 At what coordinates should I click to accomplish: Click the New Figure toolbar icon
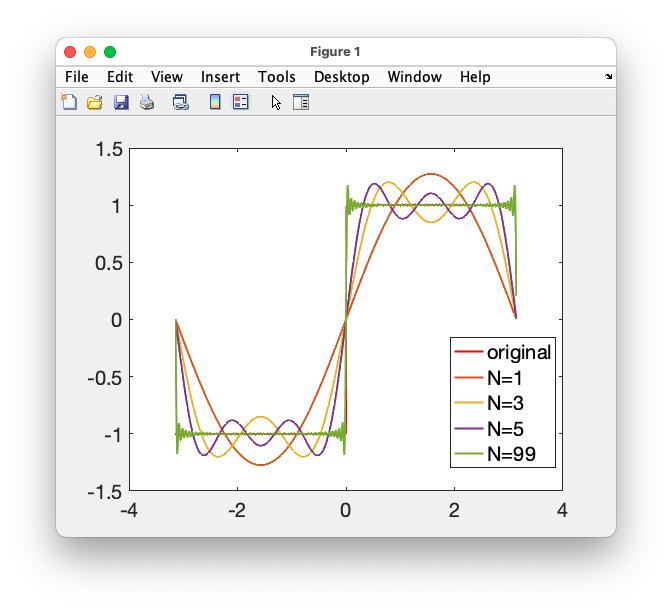pos(69,102)
